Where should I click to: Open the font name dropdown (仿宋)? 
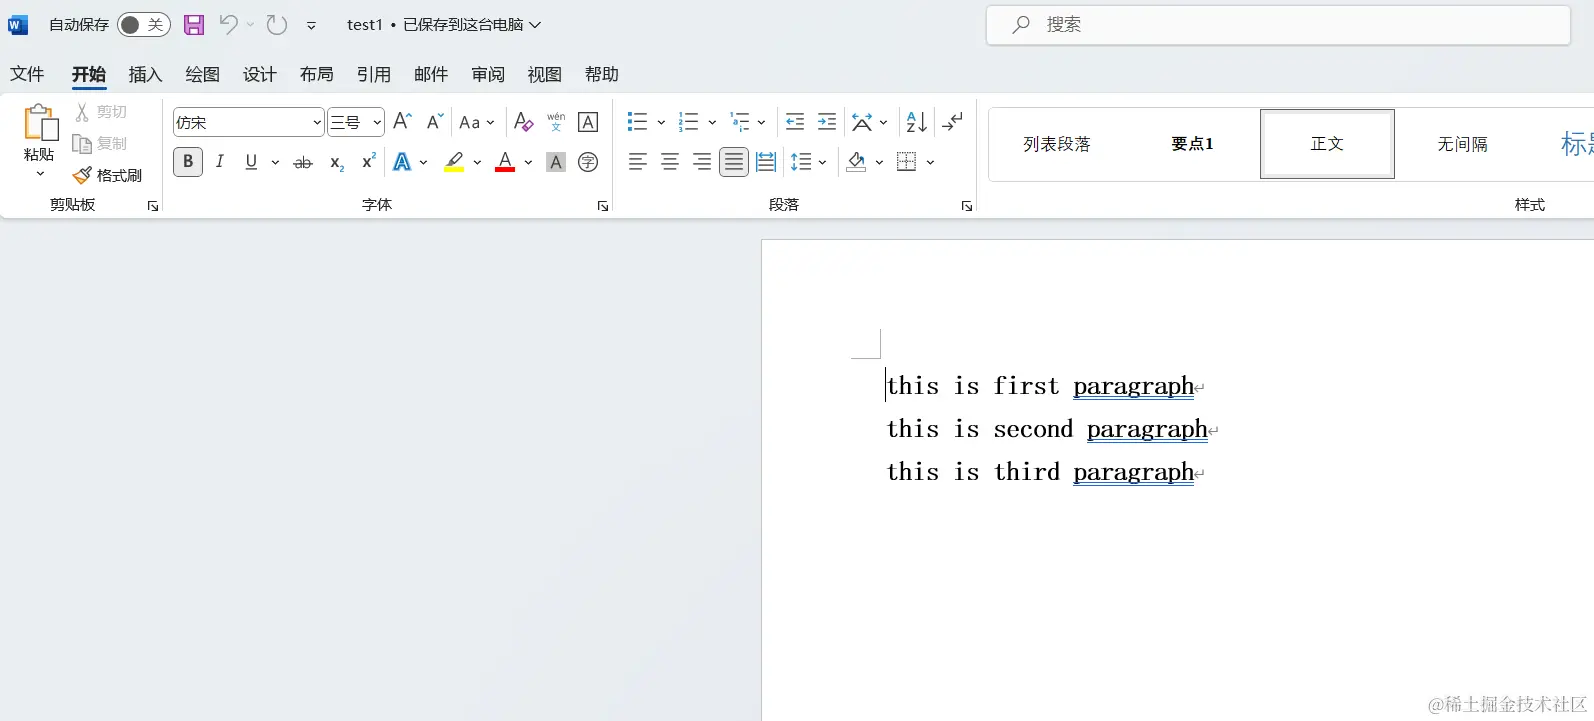pyautogui.click(x=317, y=122)
